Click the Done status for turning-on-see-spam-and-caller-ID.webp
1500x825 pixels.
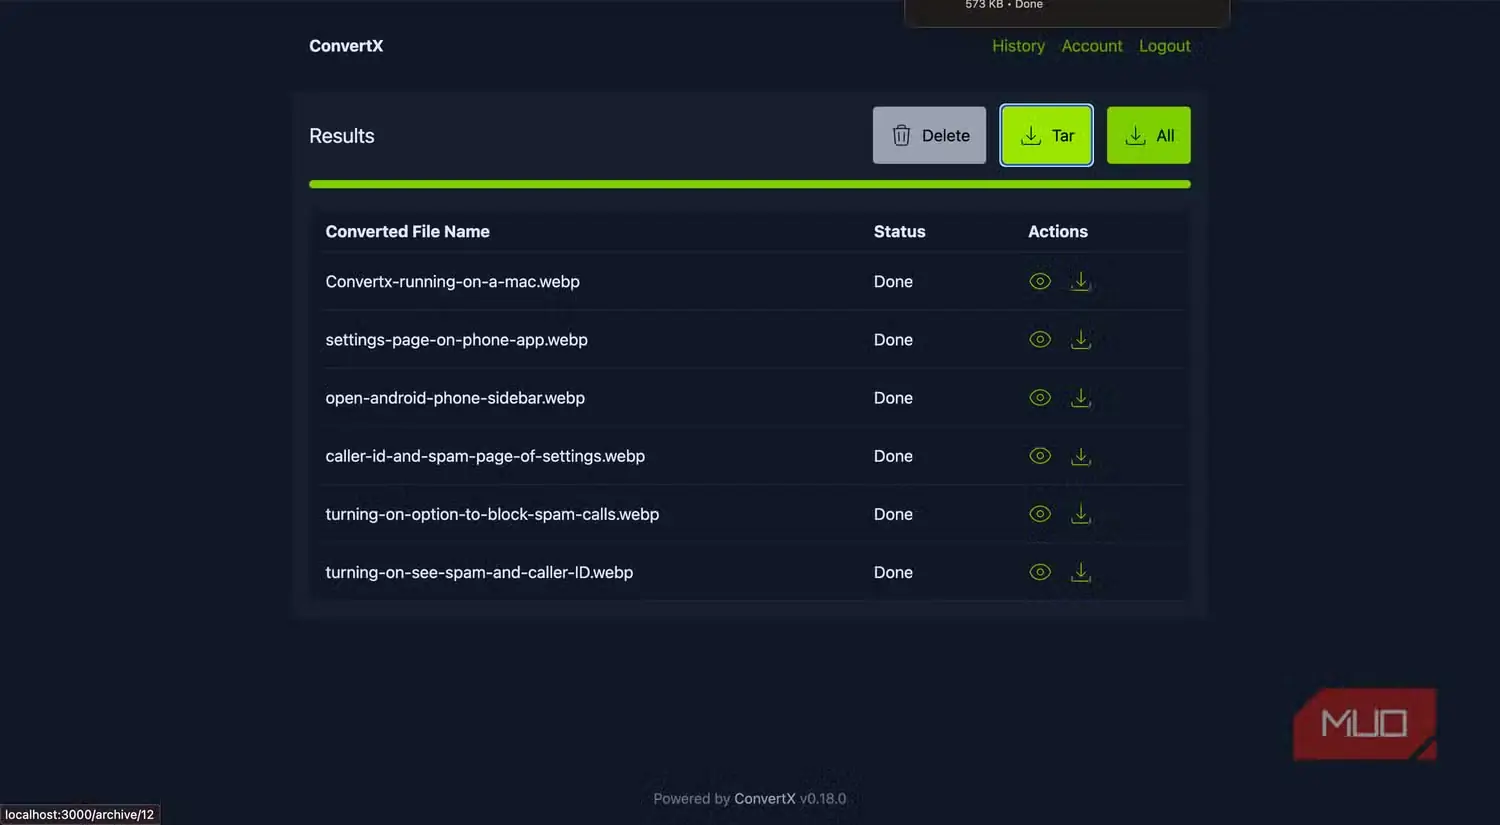893,572
